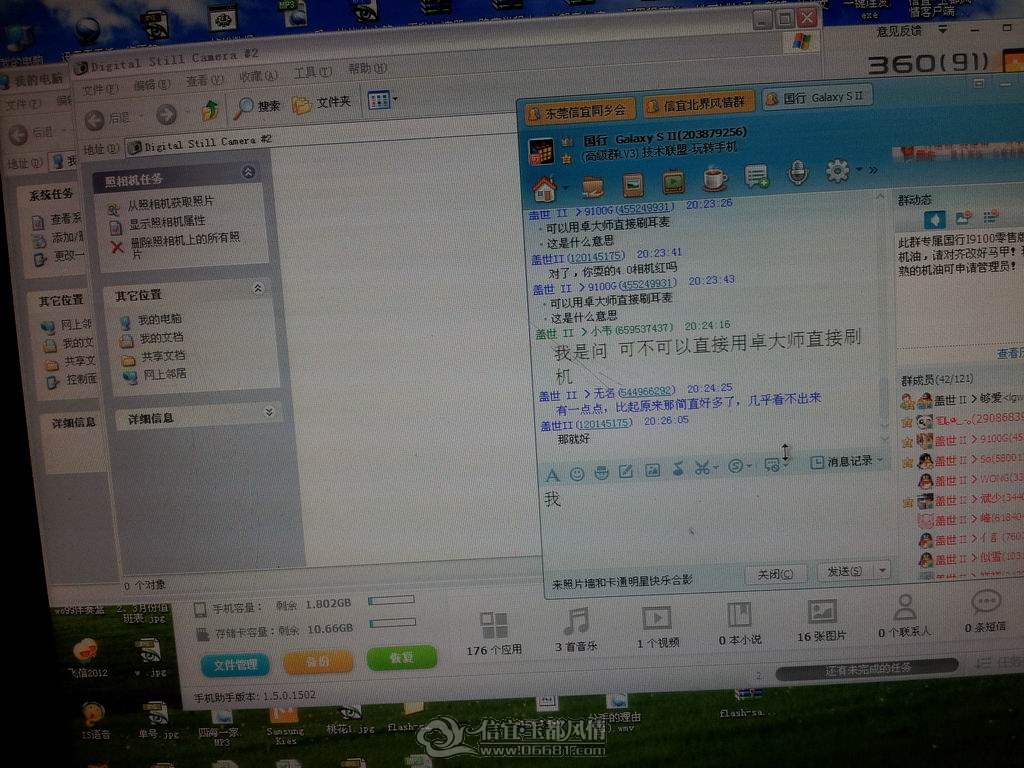Click the send picture icon in chat toolbar
The height and width of the screenshot is (768, 1024).
tap(652, 470)
